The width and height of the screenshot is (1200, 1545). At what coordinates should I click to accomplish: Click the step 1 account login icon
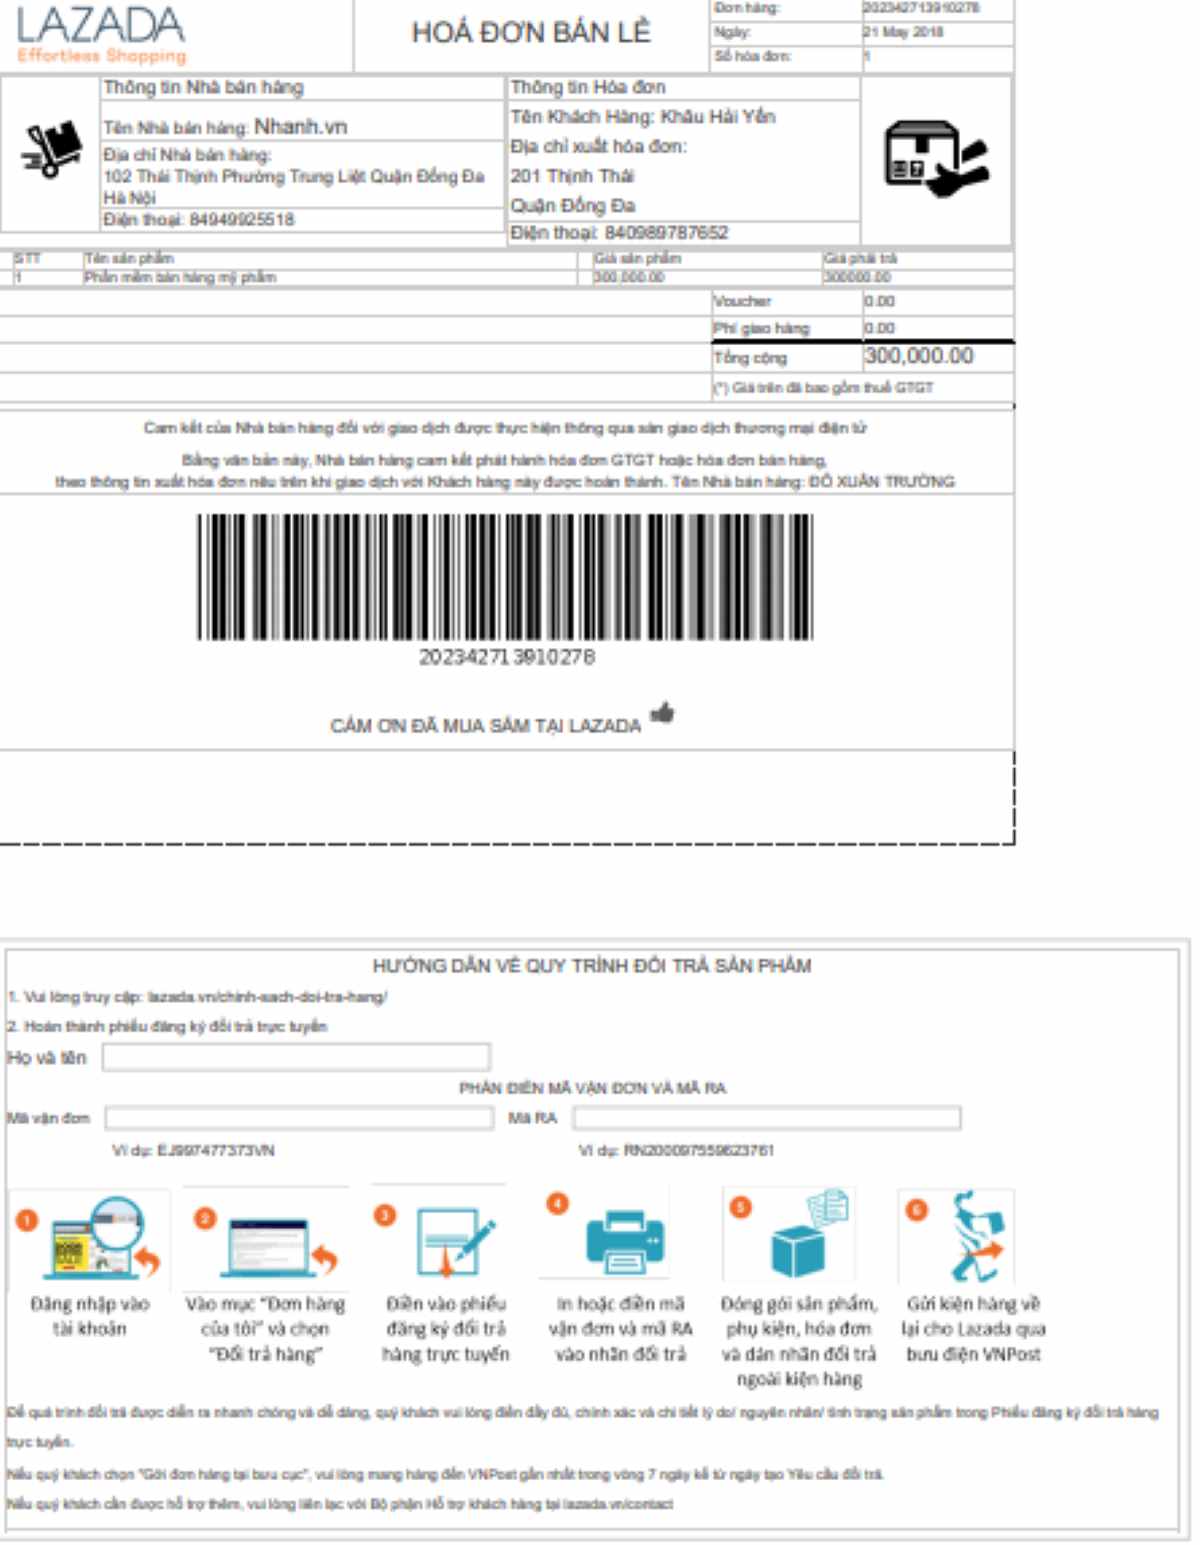tap(89, 1238)
